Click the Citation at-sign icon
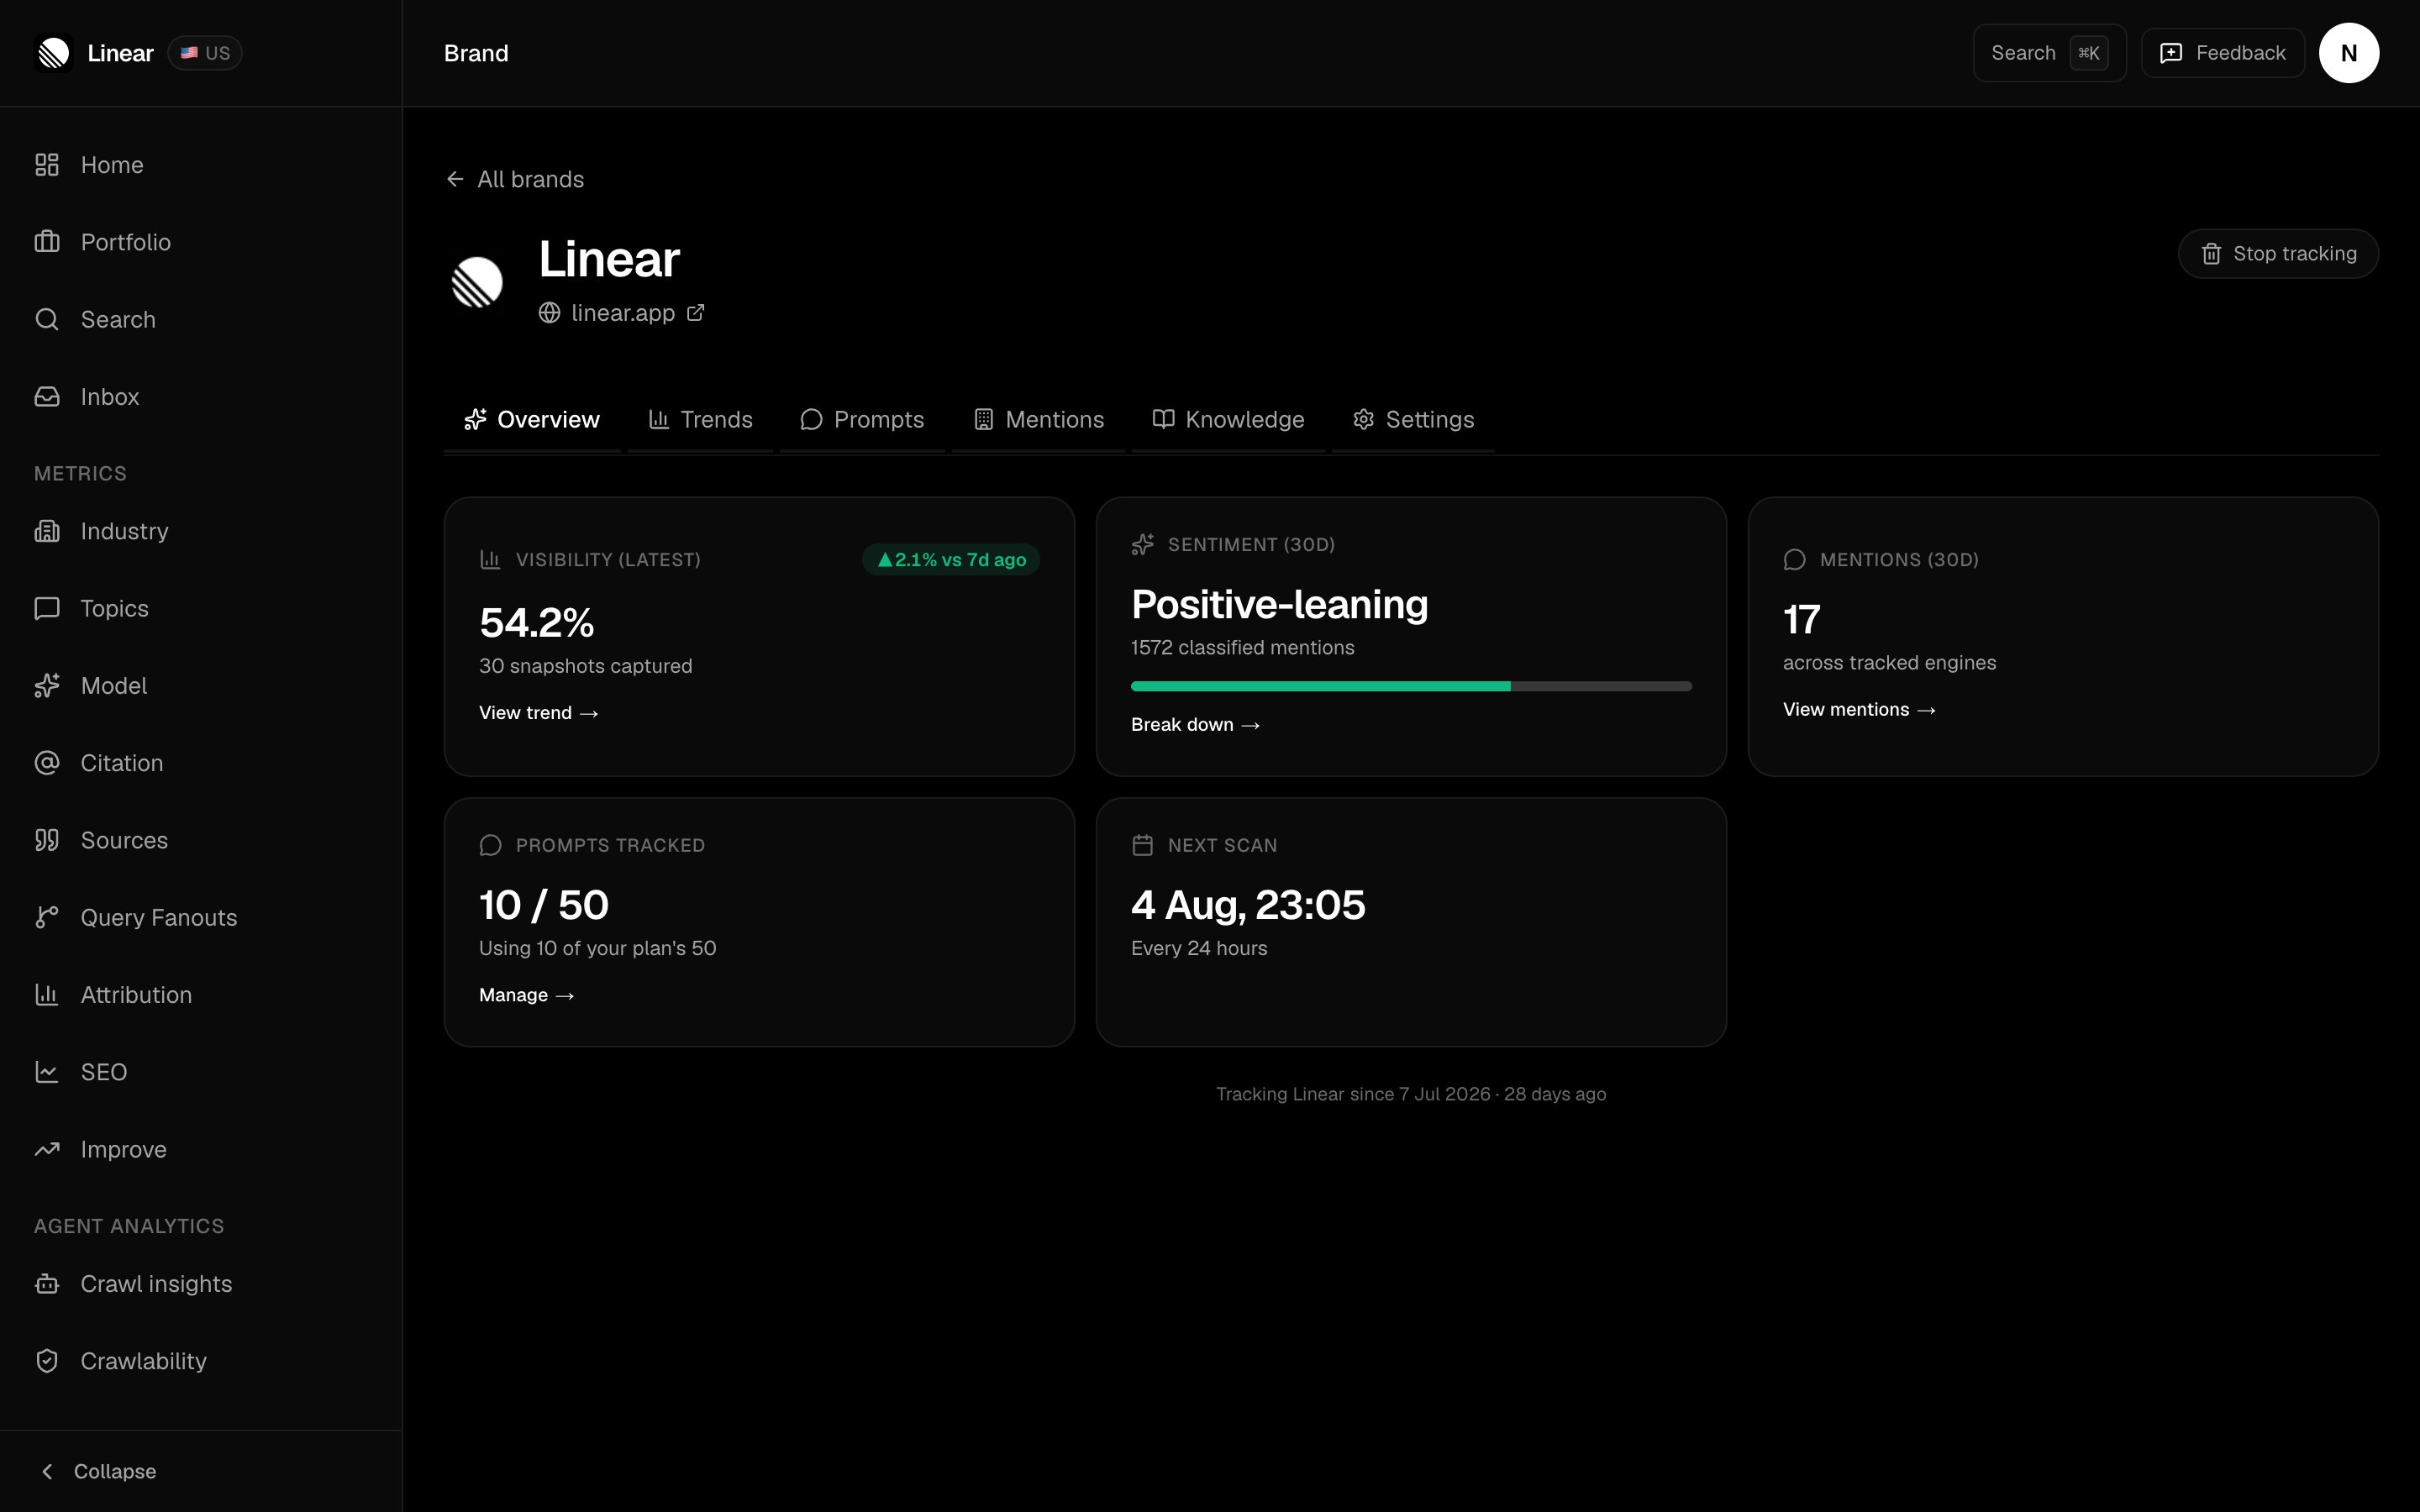Image resolution: width=2420 pixels, height=1512 pixels. tap(47, 763)
